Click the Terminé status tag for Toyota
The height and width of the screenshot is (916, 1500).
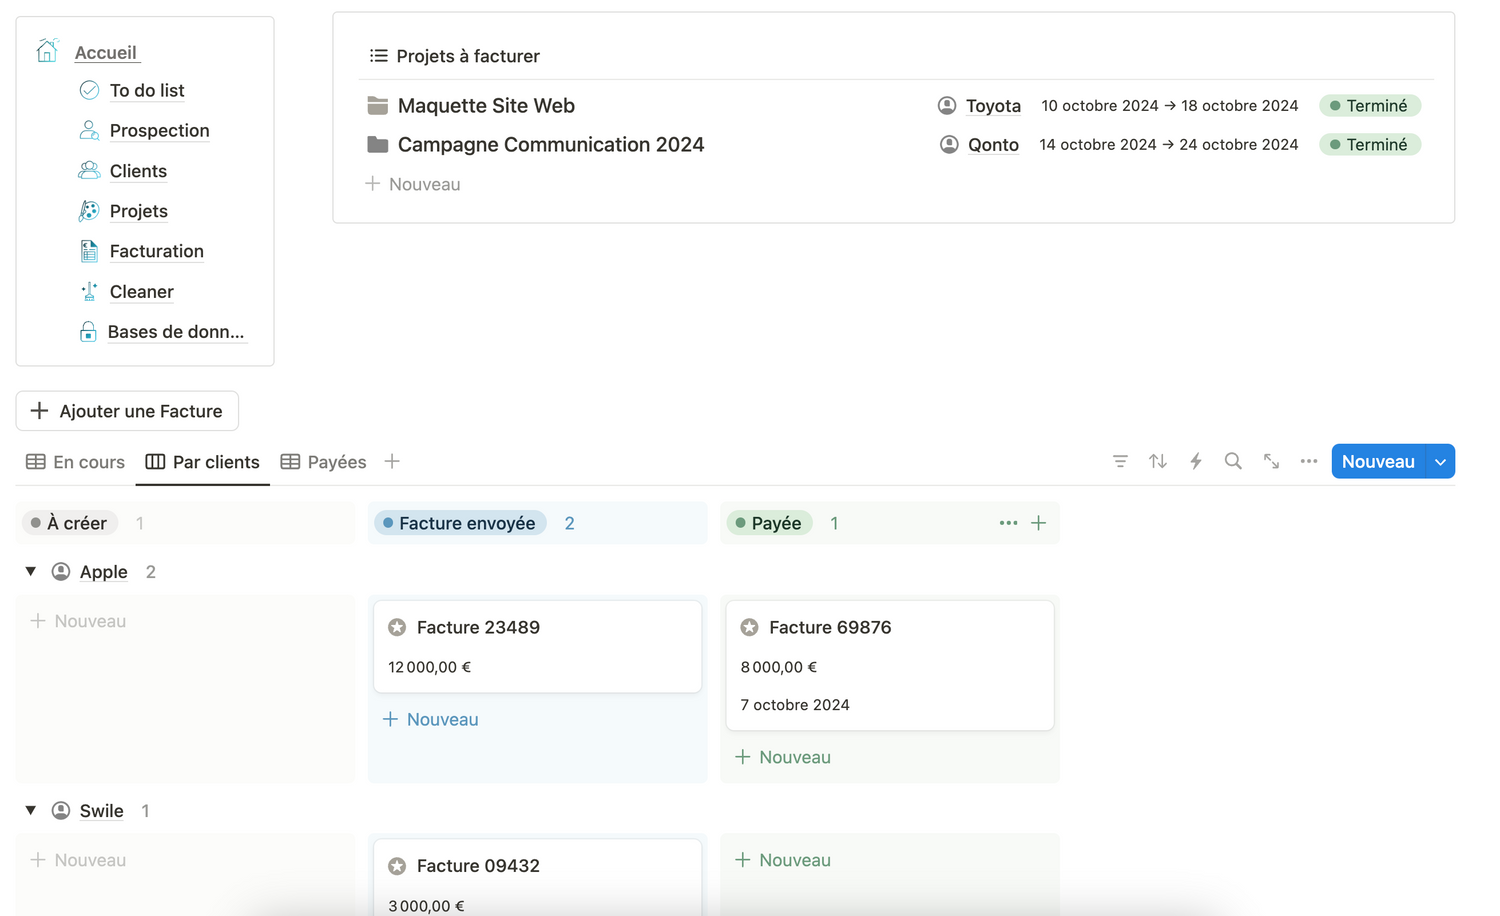1369,106
